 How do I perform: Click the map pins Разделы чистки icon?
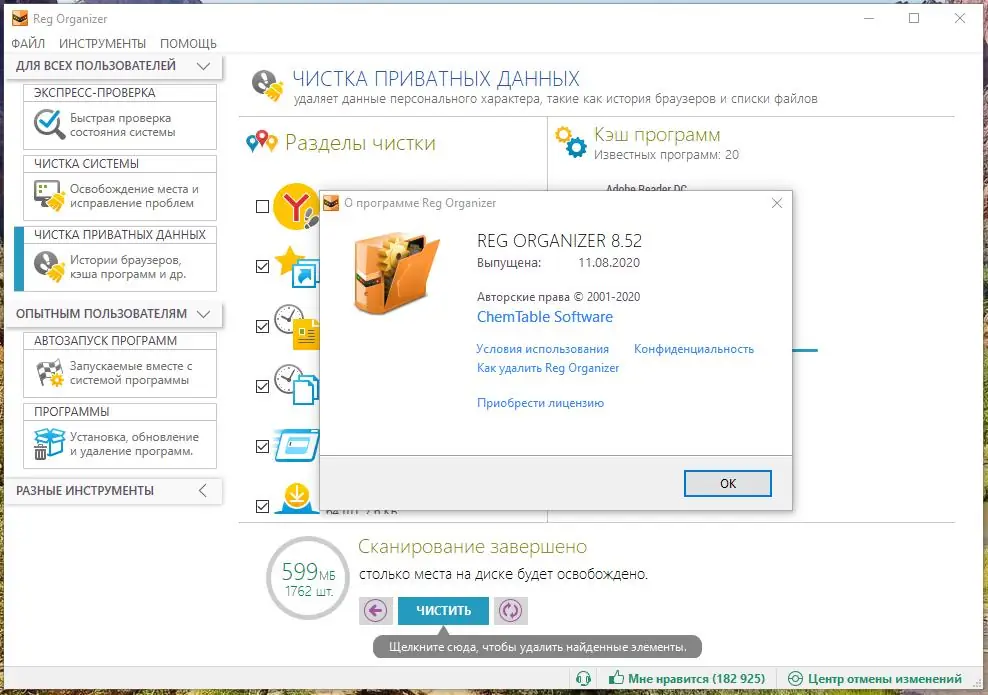[261, 142]
